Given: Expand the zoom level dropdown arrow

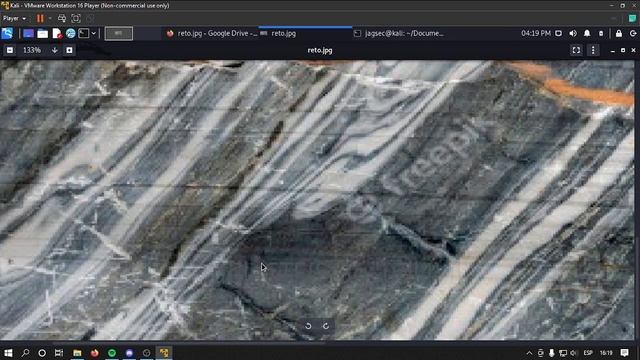Looking at the screenshot, I should (55, 50).
